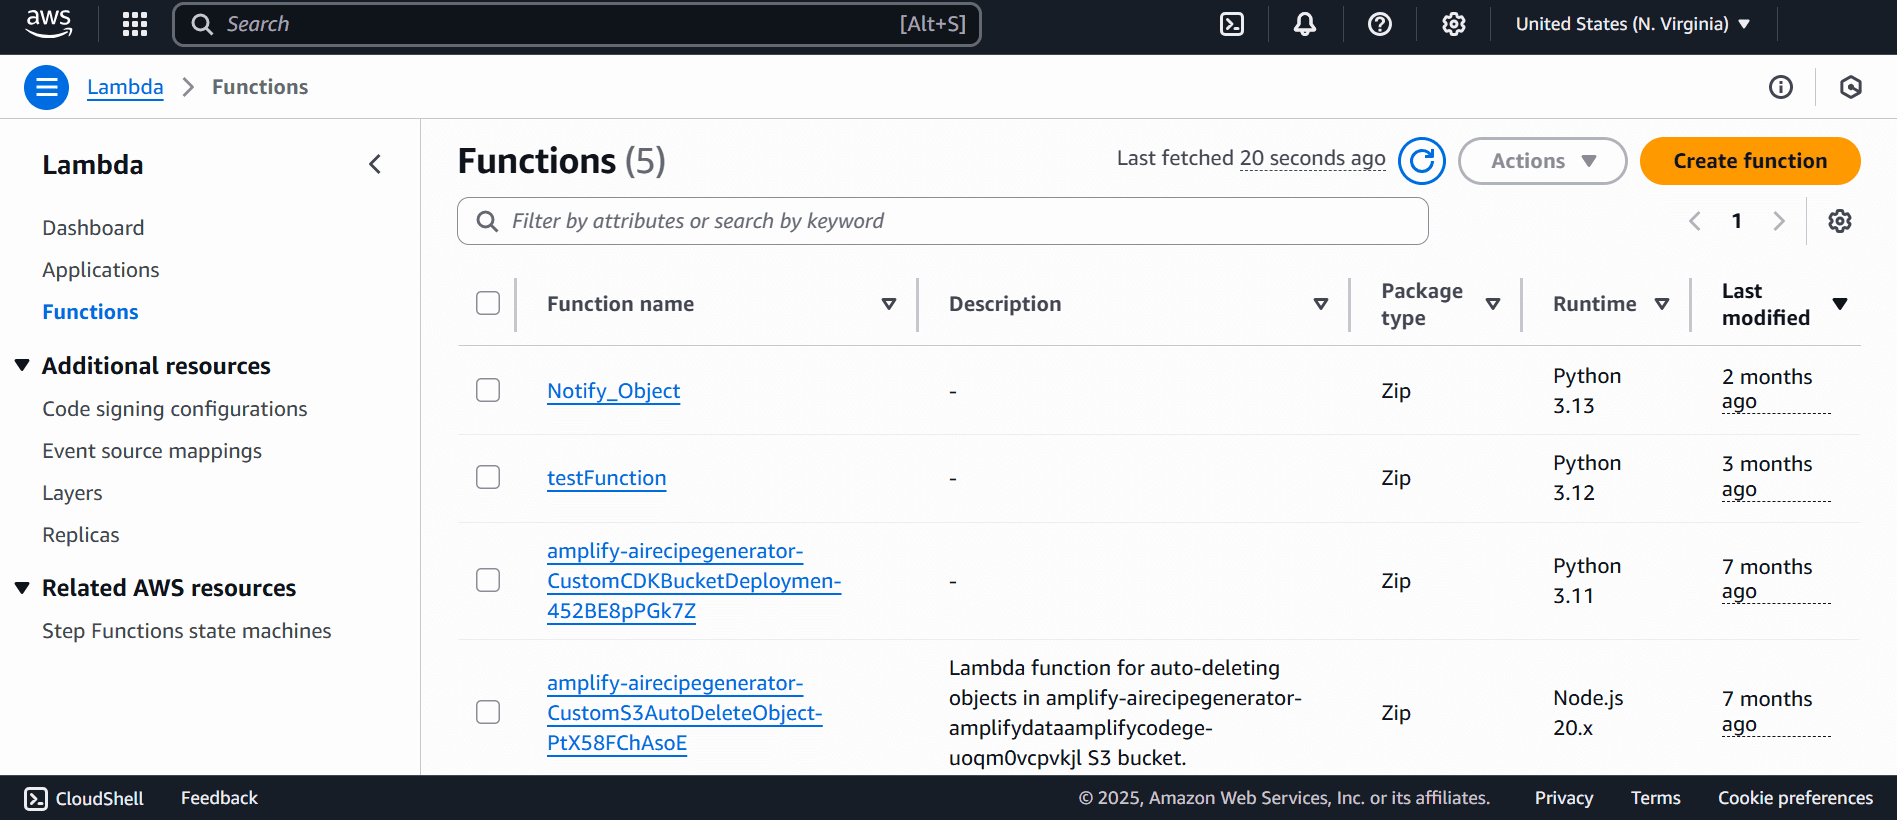The height and width of the screenshot is (820, 1897).
Task: Select the CustomS3AutoDeleteObject function checkbox
Action: coord(488,712)
